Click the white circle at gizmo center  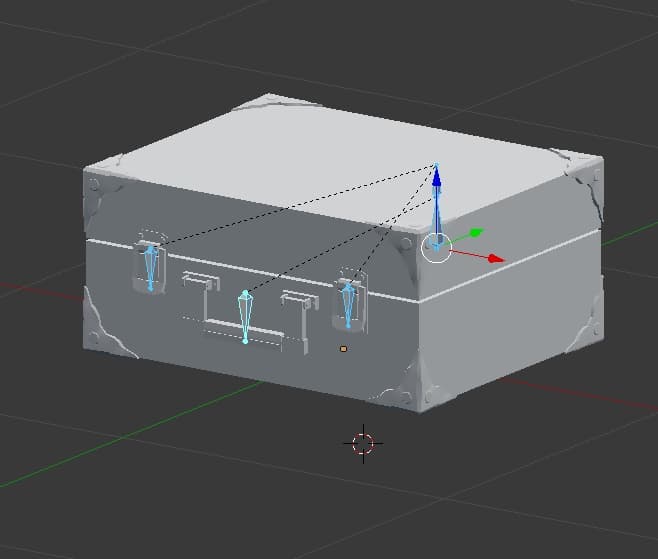coord(436,246)
